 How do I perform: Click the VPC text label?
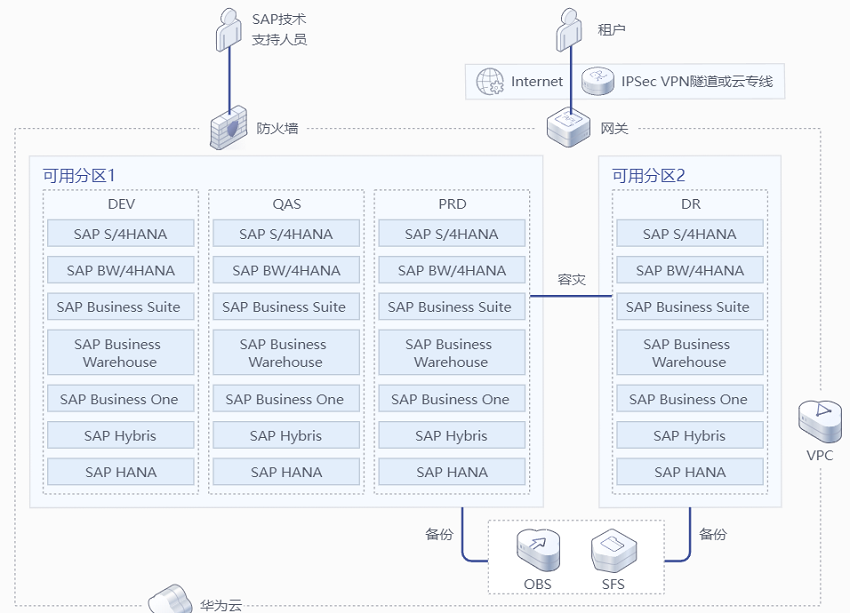820,455
